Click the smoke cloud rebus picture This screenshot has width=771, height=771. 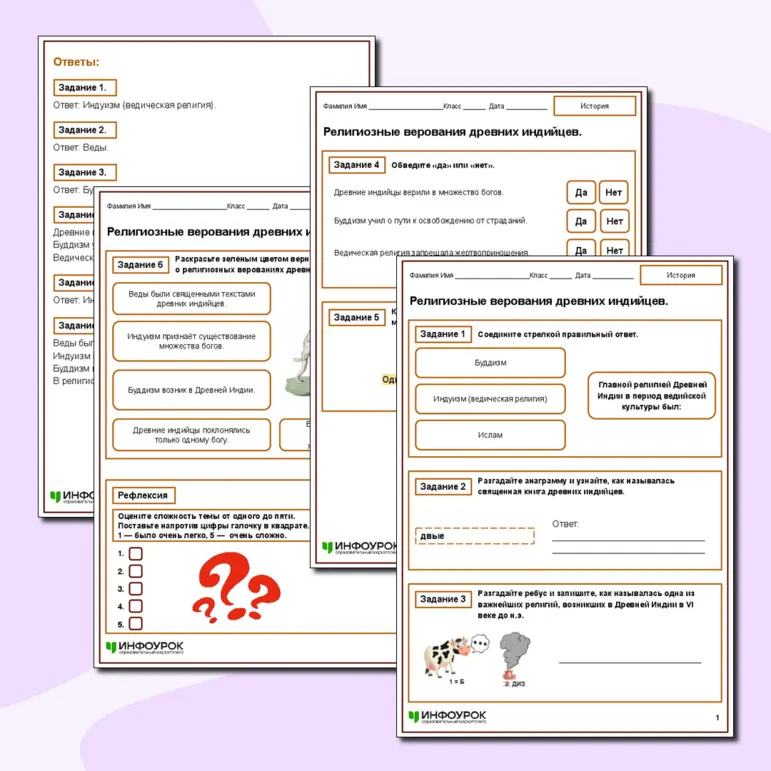514,655
